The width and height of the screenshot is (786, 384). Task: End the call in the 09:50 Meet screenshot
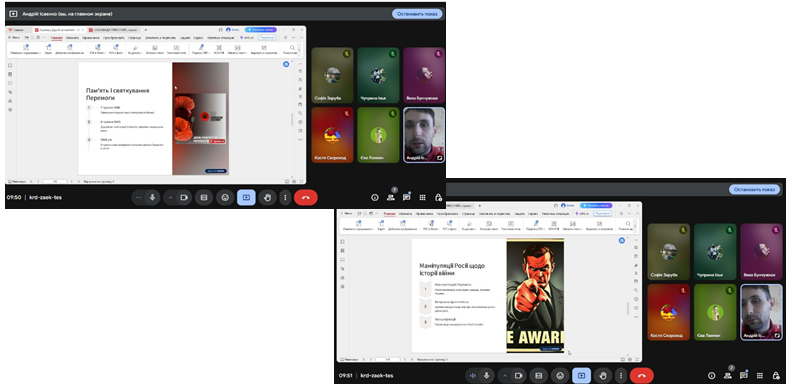pyautogui.click(x=306, y=198)
